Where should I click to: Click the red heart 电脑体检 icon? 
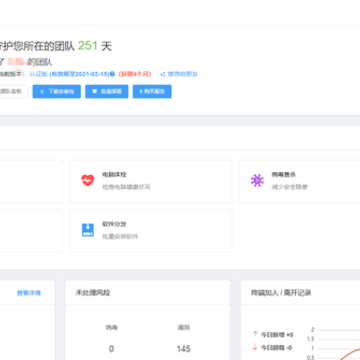tap(88, 181)
